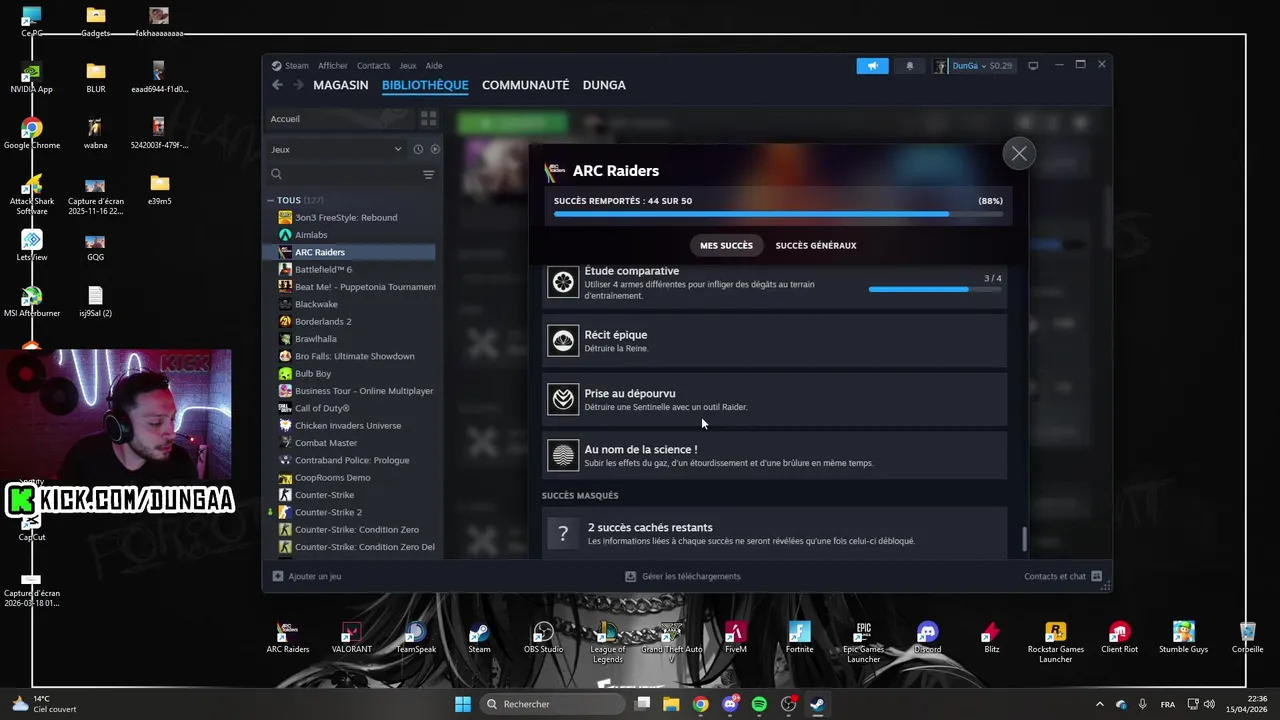Open the library advanced filter options icon

click(428, 174)
